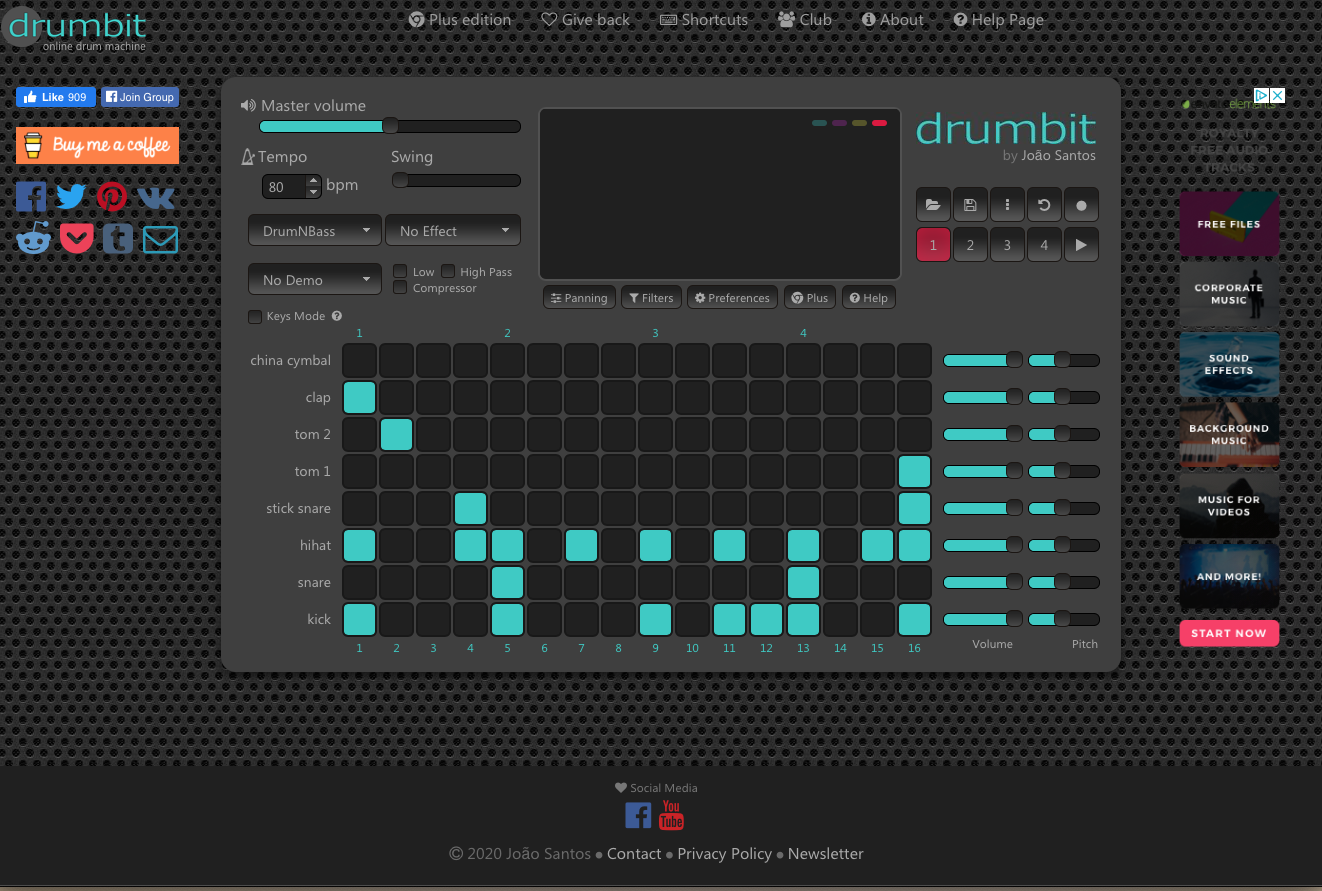Open the No Demo dropdown
Image resolution: width=1322 pixels, height=891 pixels.
pos(315,279)
